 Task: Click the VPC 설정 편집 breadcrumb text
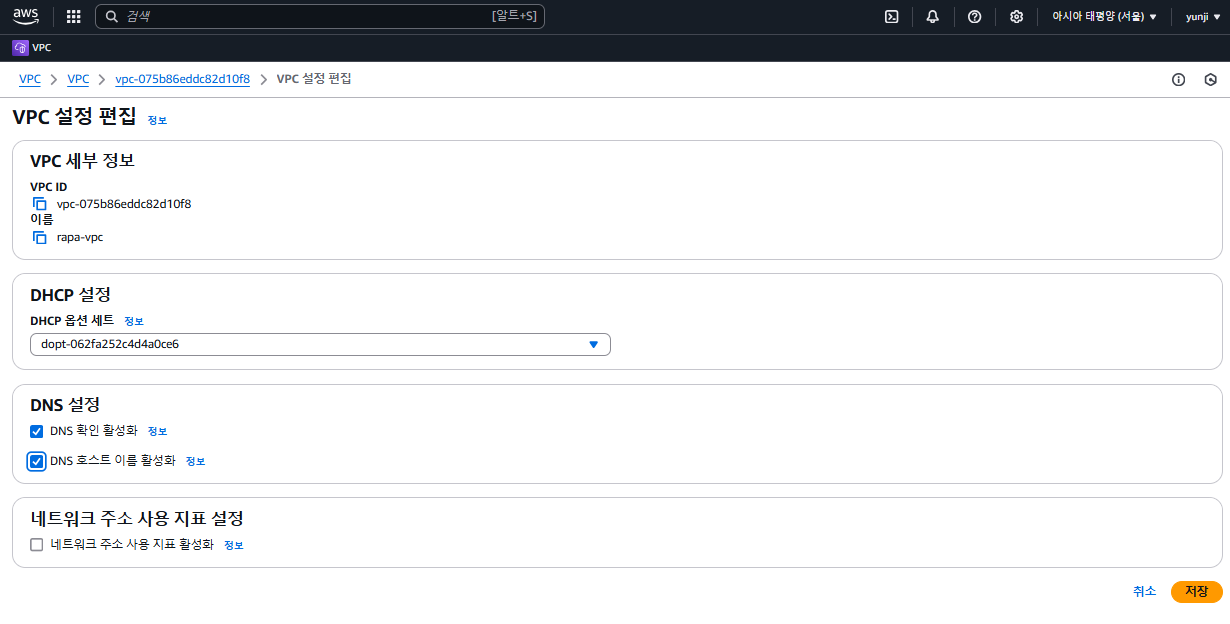click(314, 79)
